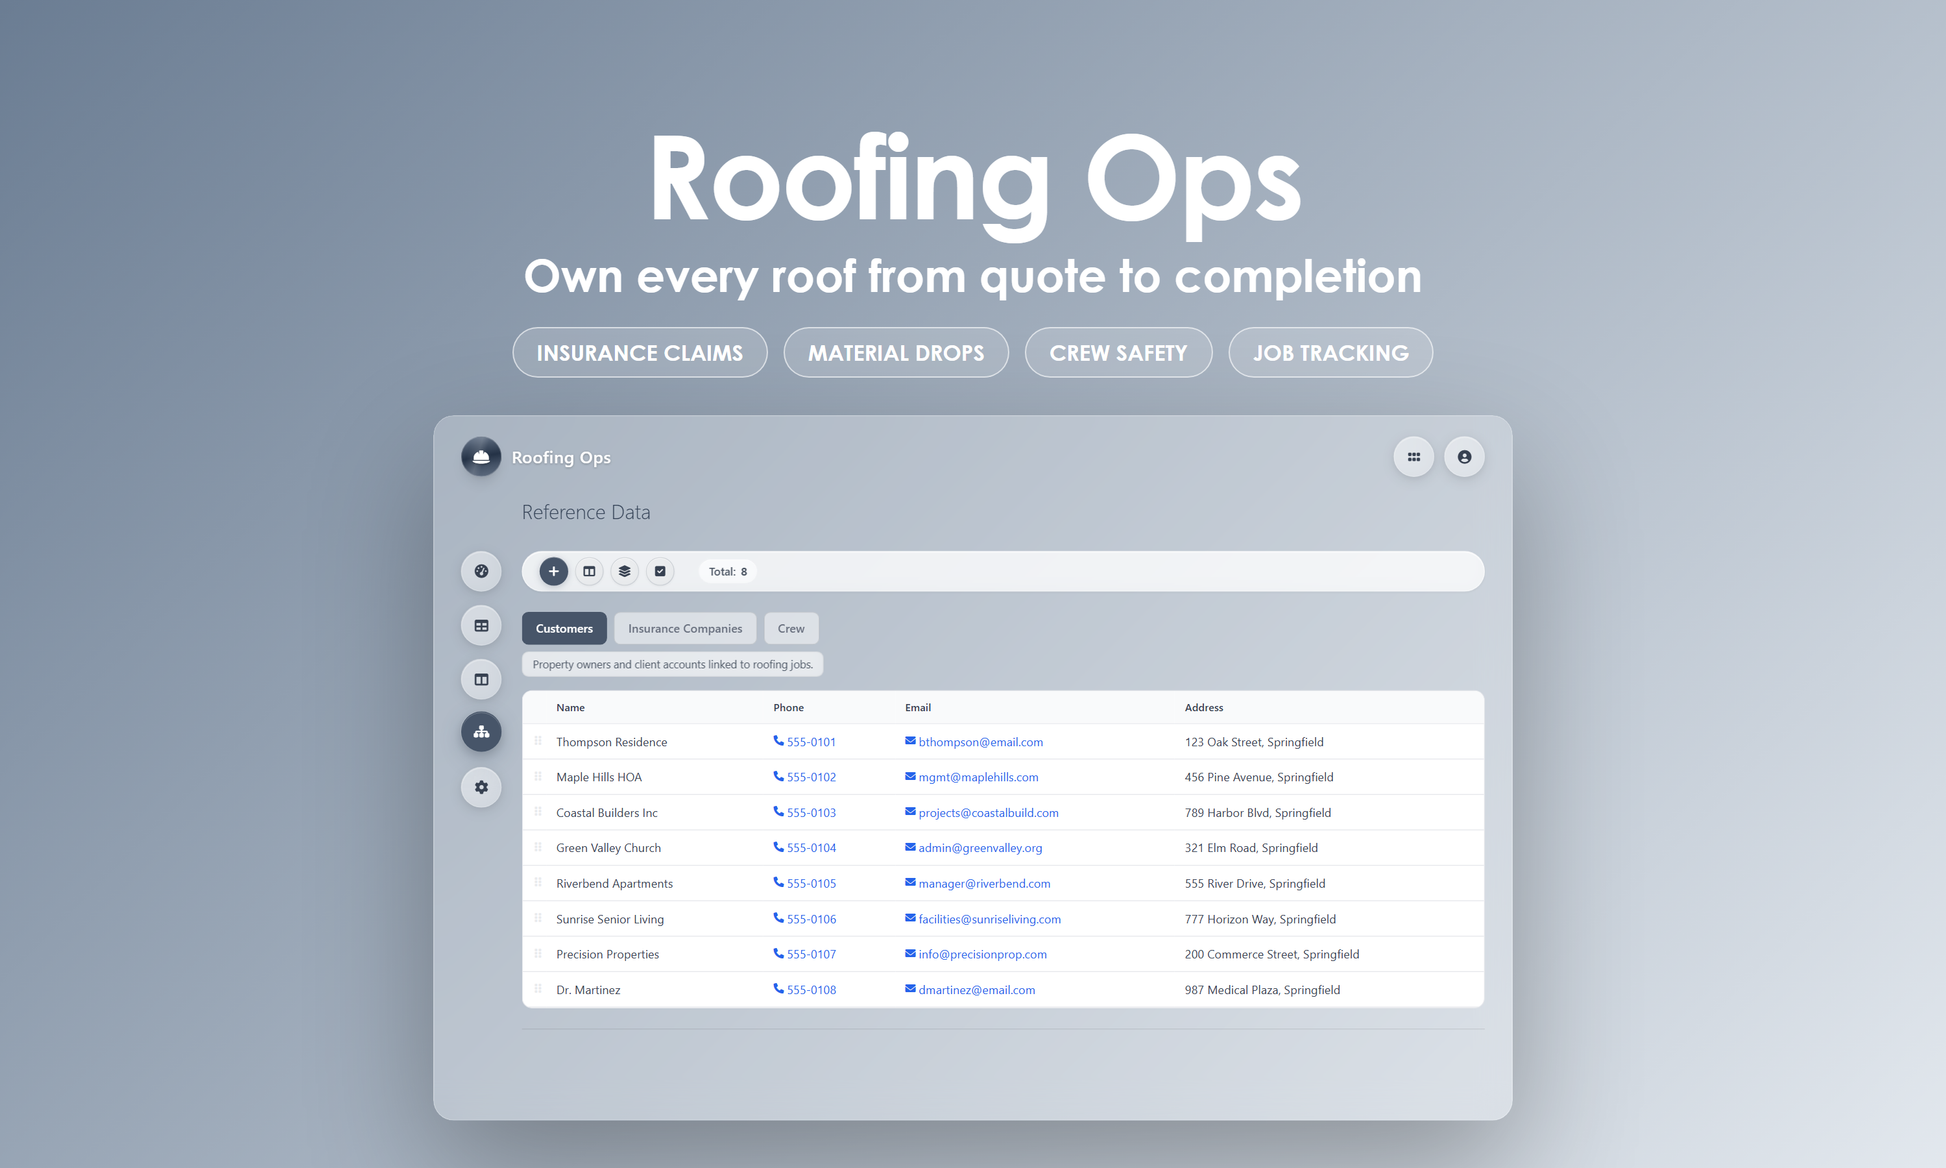Click envelope icon beside manager@riverbend.com
Image resolution: width=1946 pixels, height=1168 pixels.
(910, 883)
